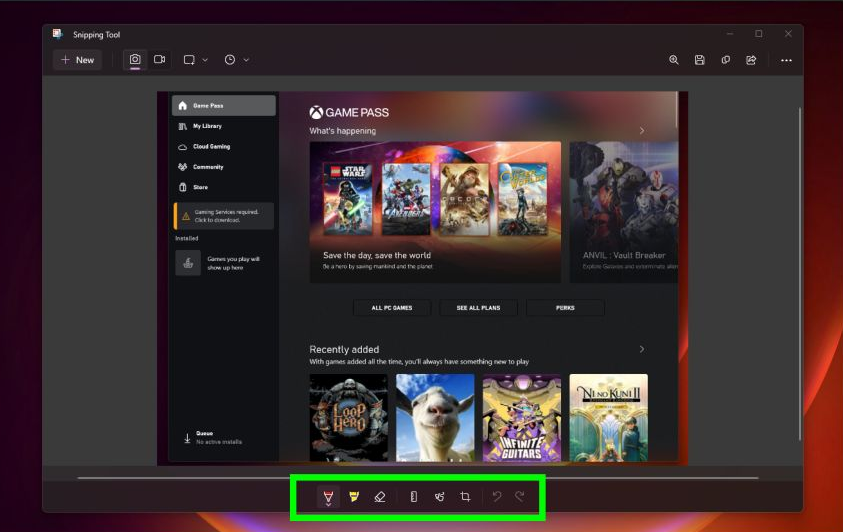Open the Infinite Guitars game tile

pos(522,418)
